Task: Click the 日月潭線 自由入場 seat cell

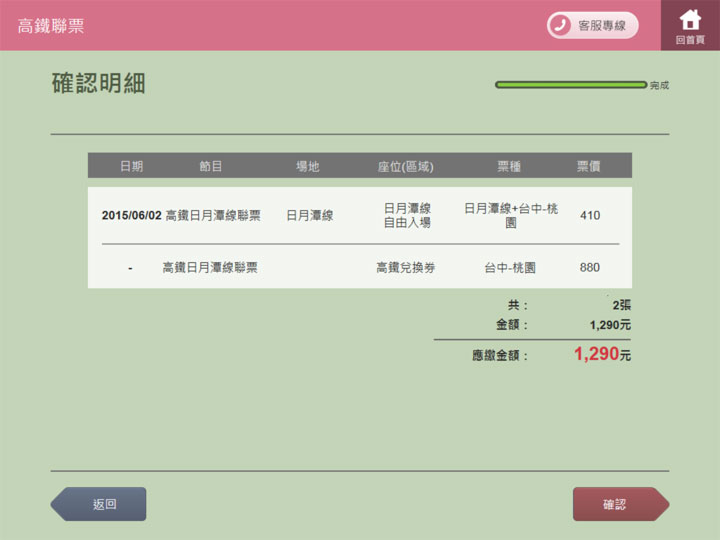Action: 407,215
